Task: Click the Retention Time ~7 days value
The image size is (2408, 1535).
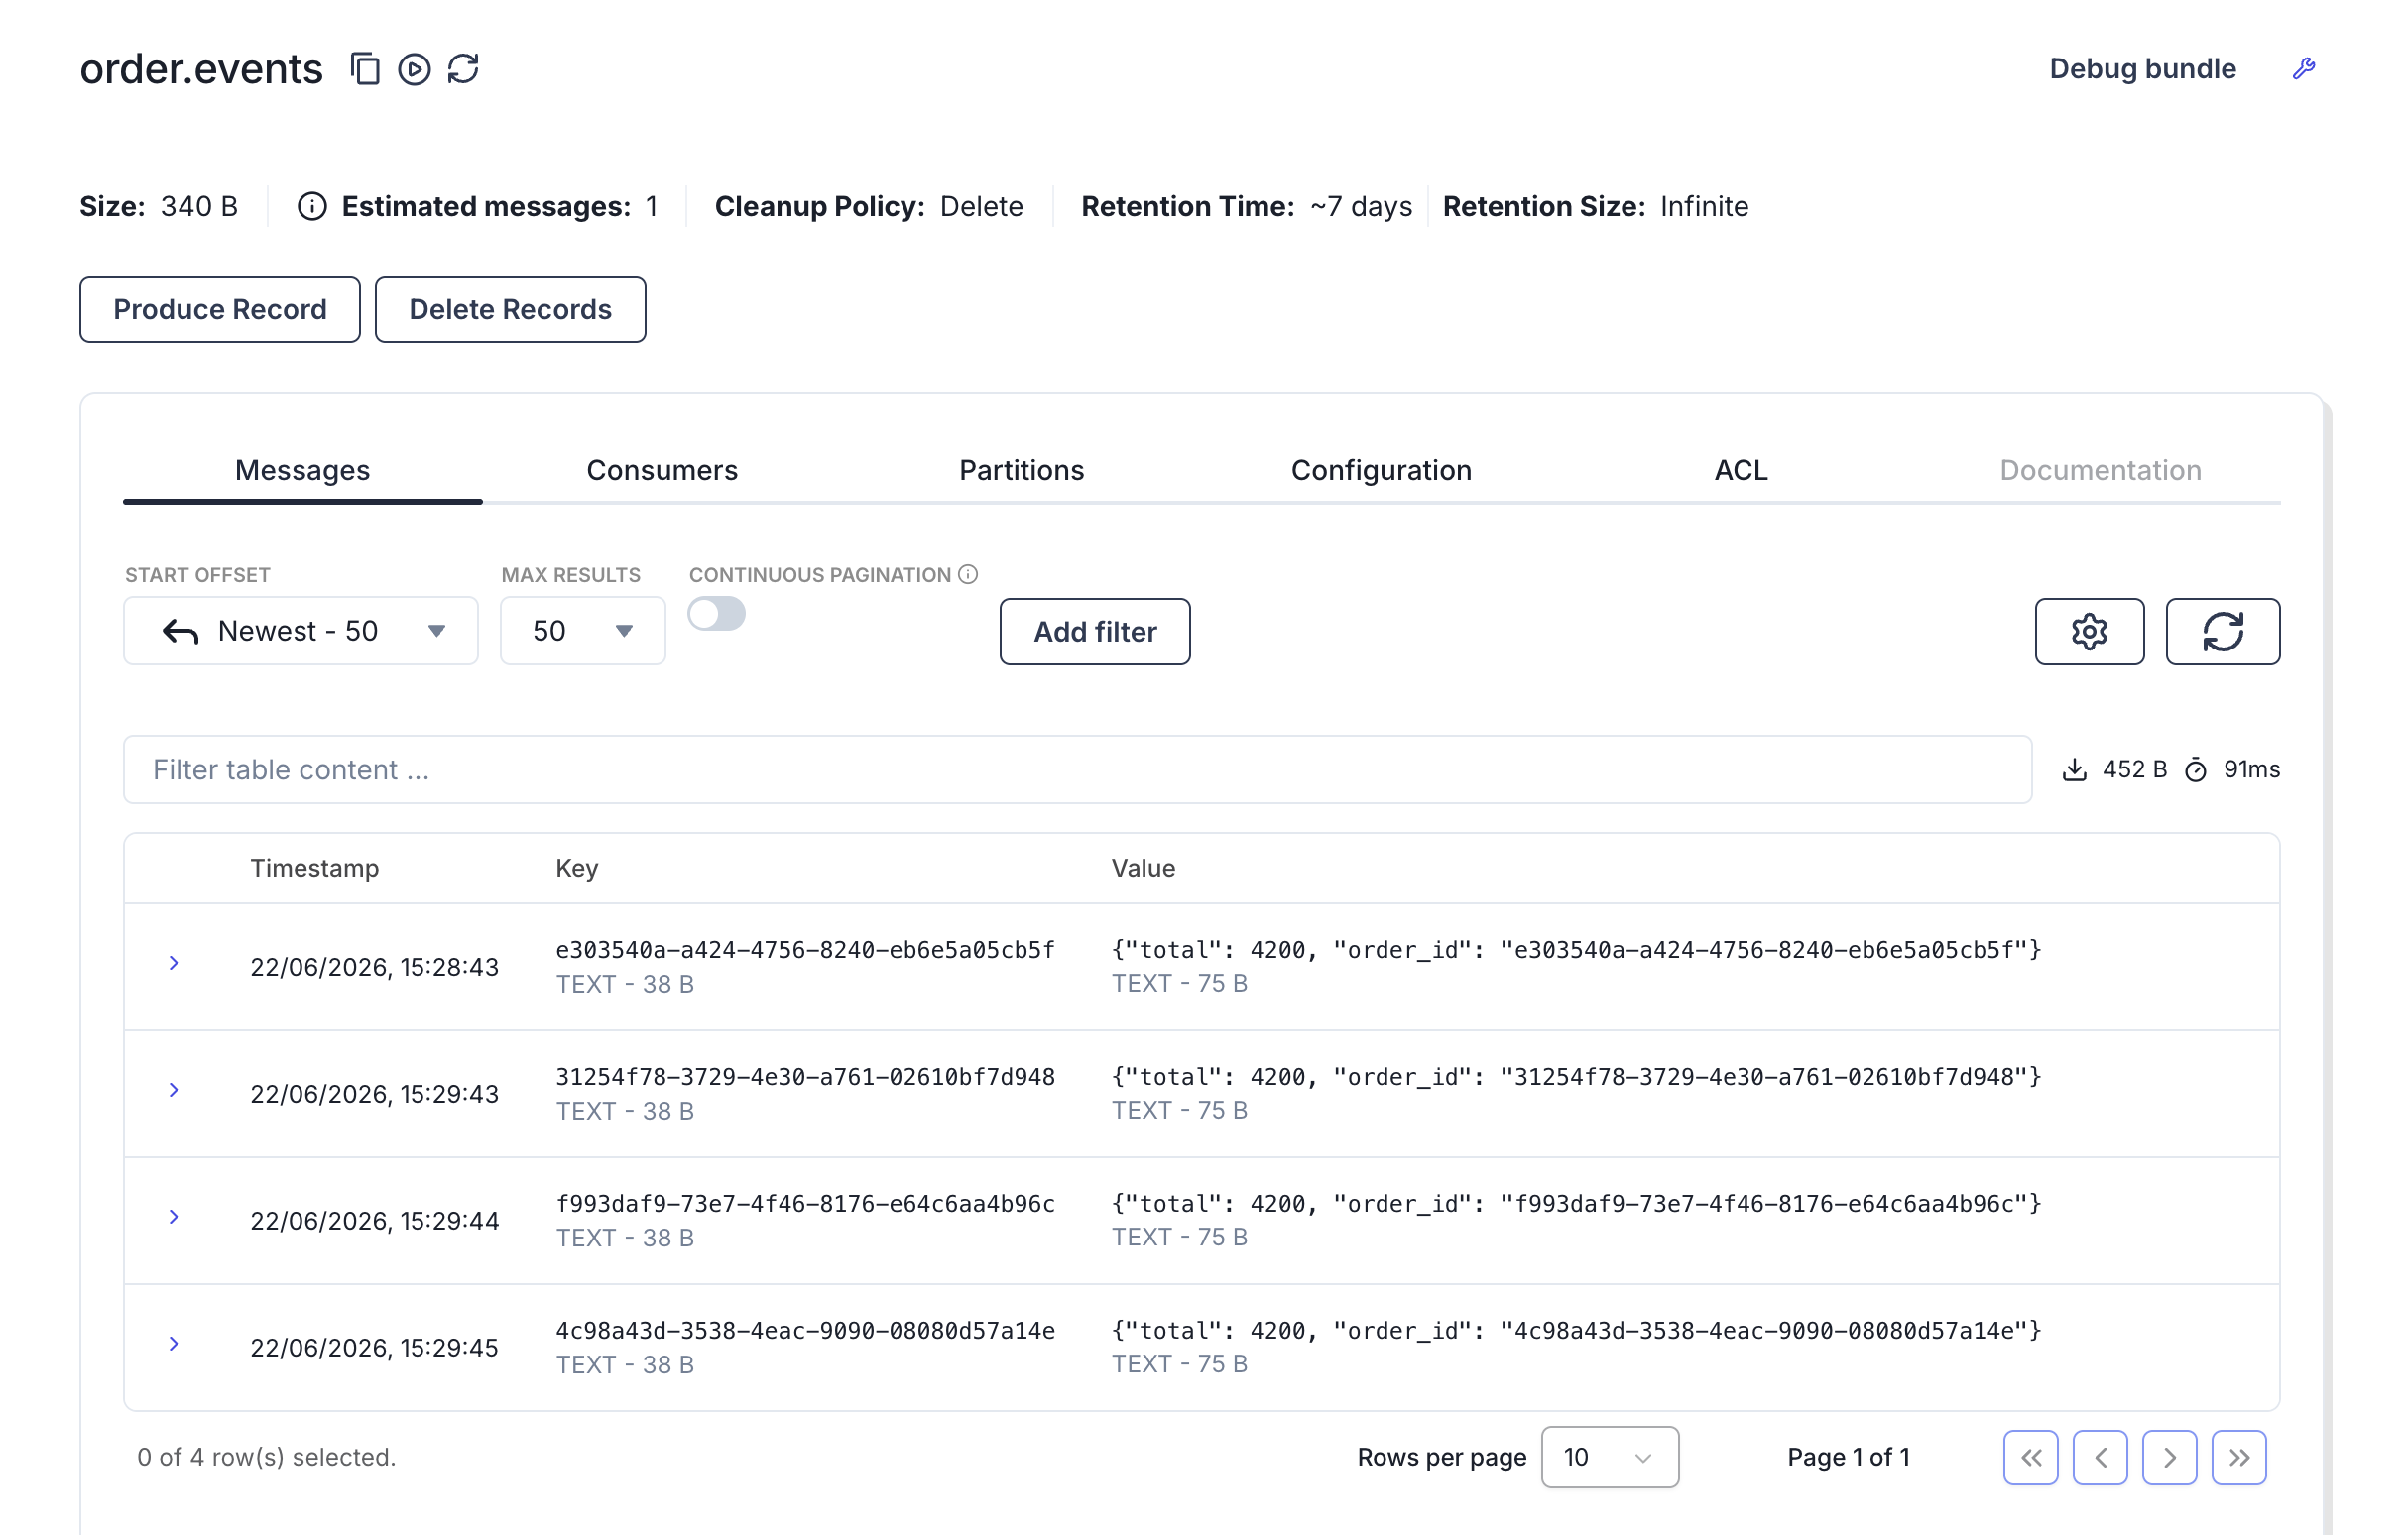Action: 1361,207
